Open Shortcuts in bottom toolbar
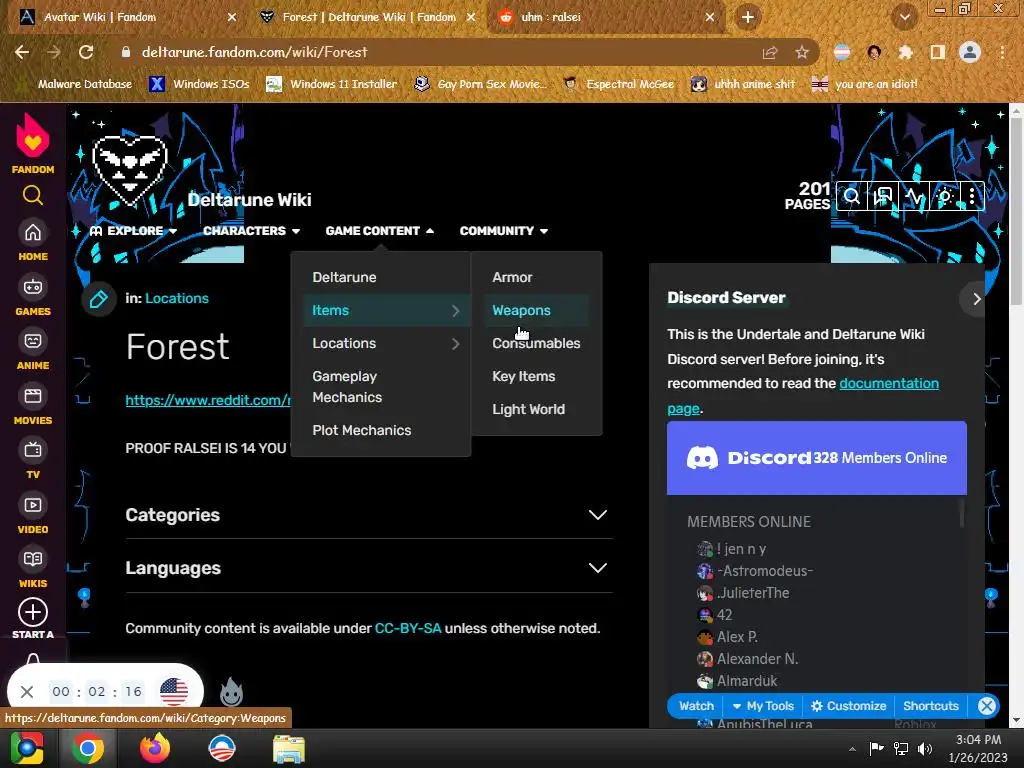1024x768 pixels. point(931,706)
